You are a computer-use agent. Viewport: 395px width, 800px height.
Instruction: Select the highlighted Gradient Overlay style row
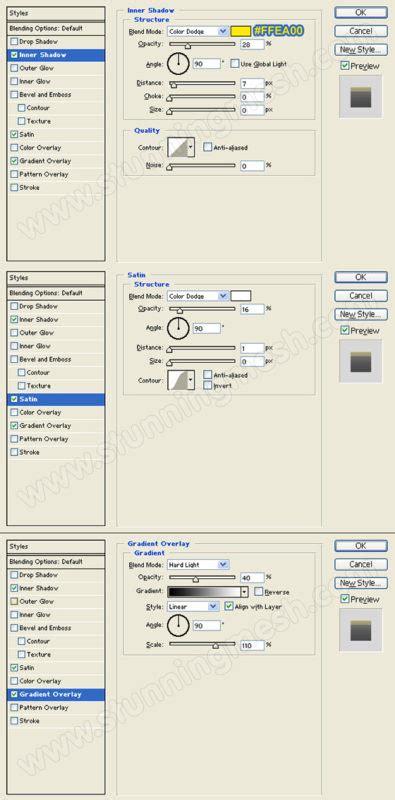point(56,694)
